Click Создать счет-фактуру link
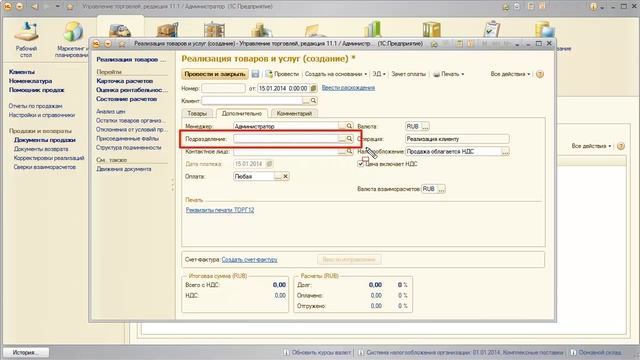640x360 pixels. point(249,259)
